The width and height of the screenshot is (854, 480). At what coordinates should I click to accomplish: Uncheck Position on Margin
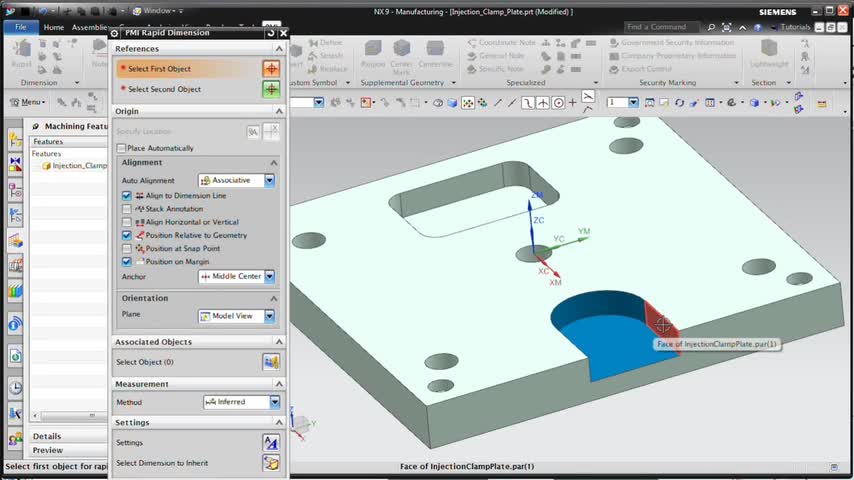127,261
